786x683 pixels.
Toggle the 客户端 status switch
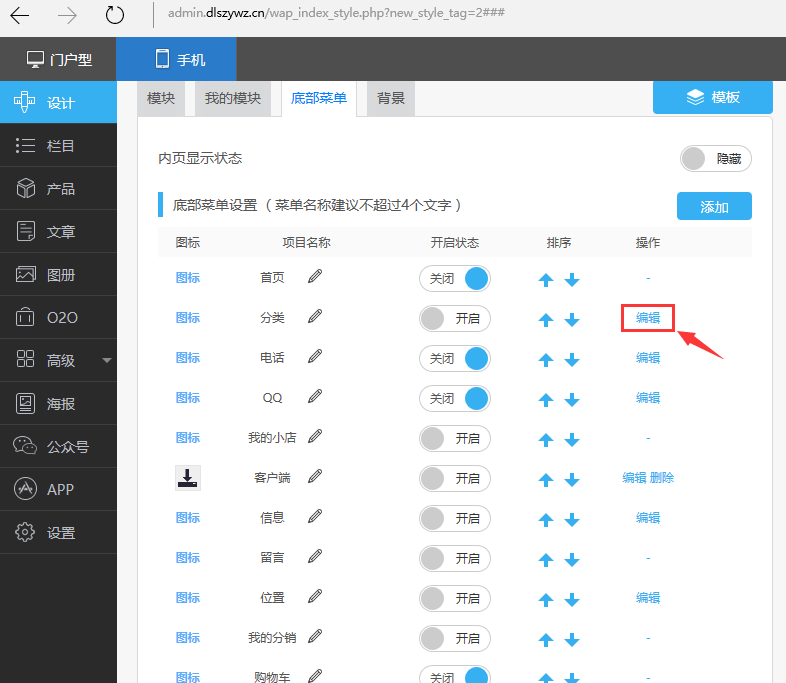coord(455,479)
